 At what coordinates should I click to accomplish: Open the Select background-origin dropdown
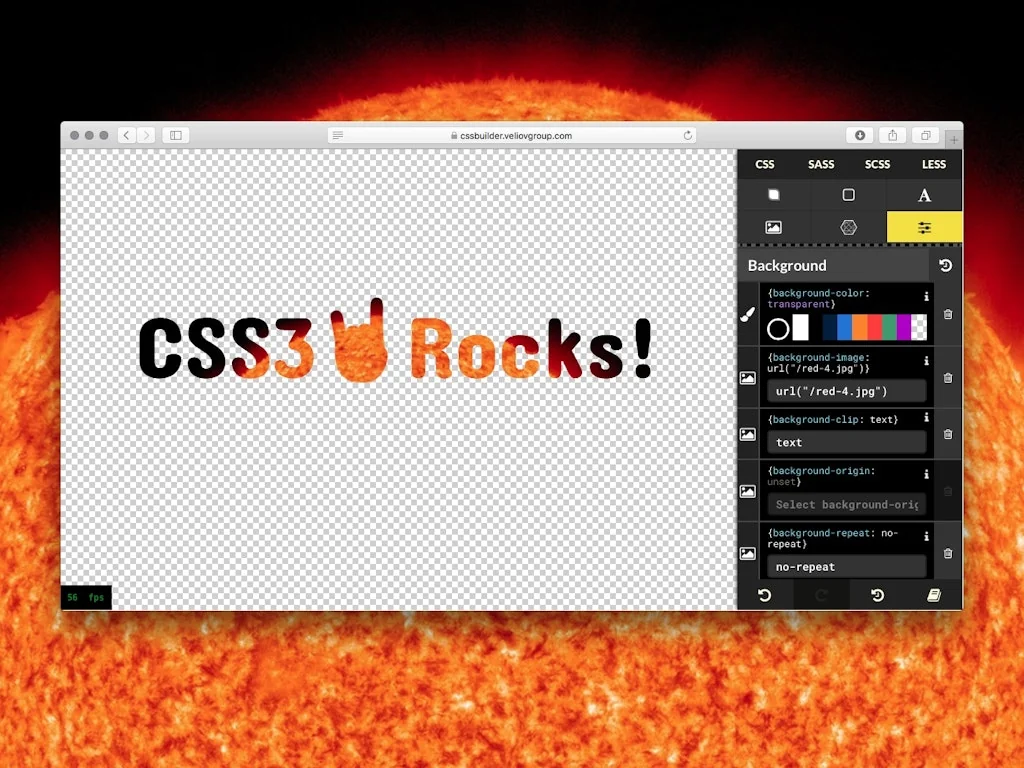tap(847, 505)
